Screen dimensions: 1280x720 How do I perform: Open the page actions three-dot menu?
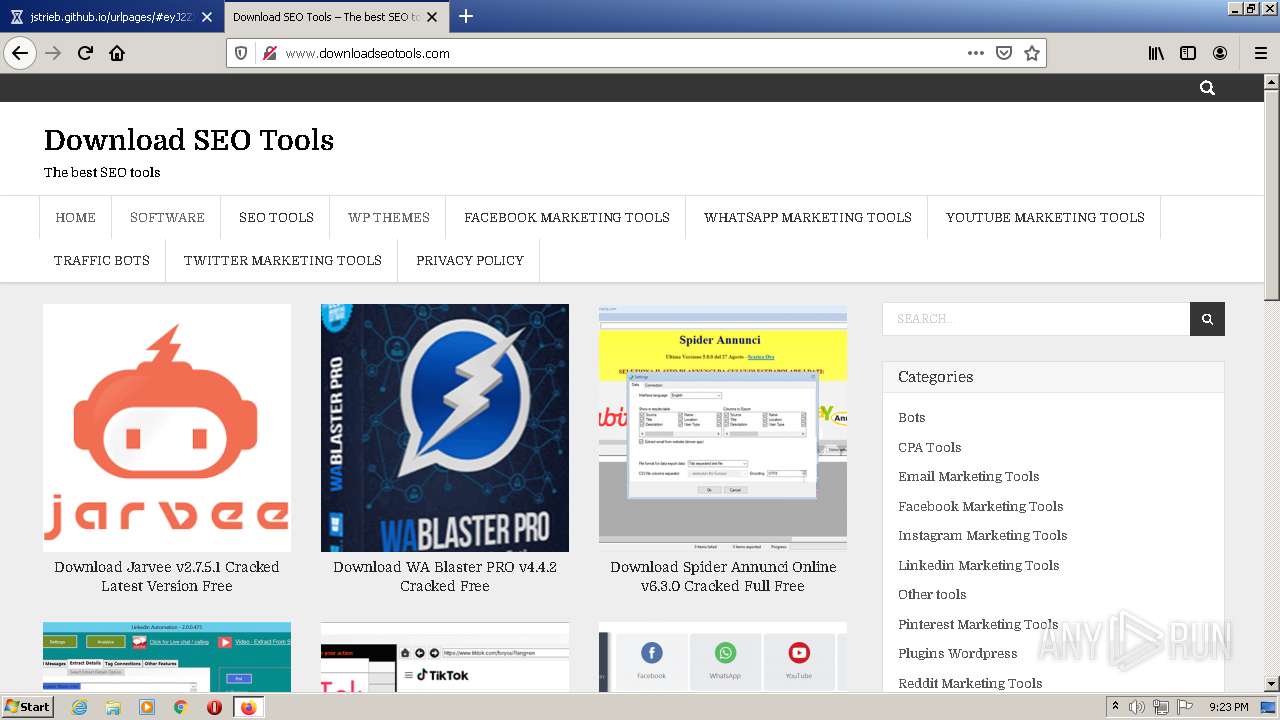975,53
